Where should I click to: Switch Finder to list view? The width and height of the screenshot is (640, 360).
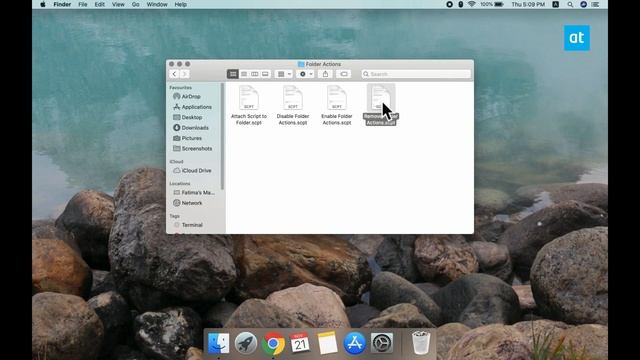point(244,74)
